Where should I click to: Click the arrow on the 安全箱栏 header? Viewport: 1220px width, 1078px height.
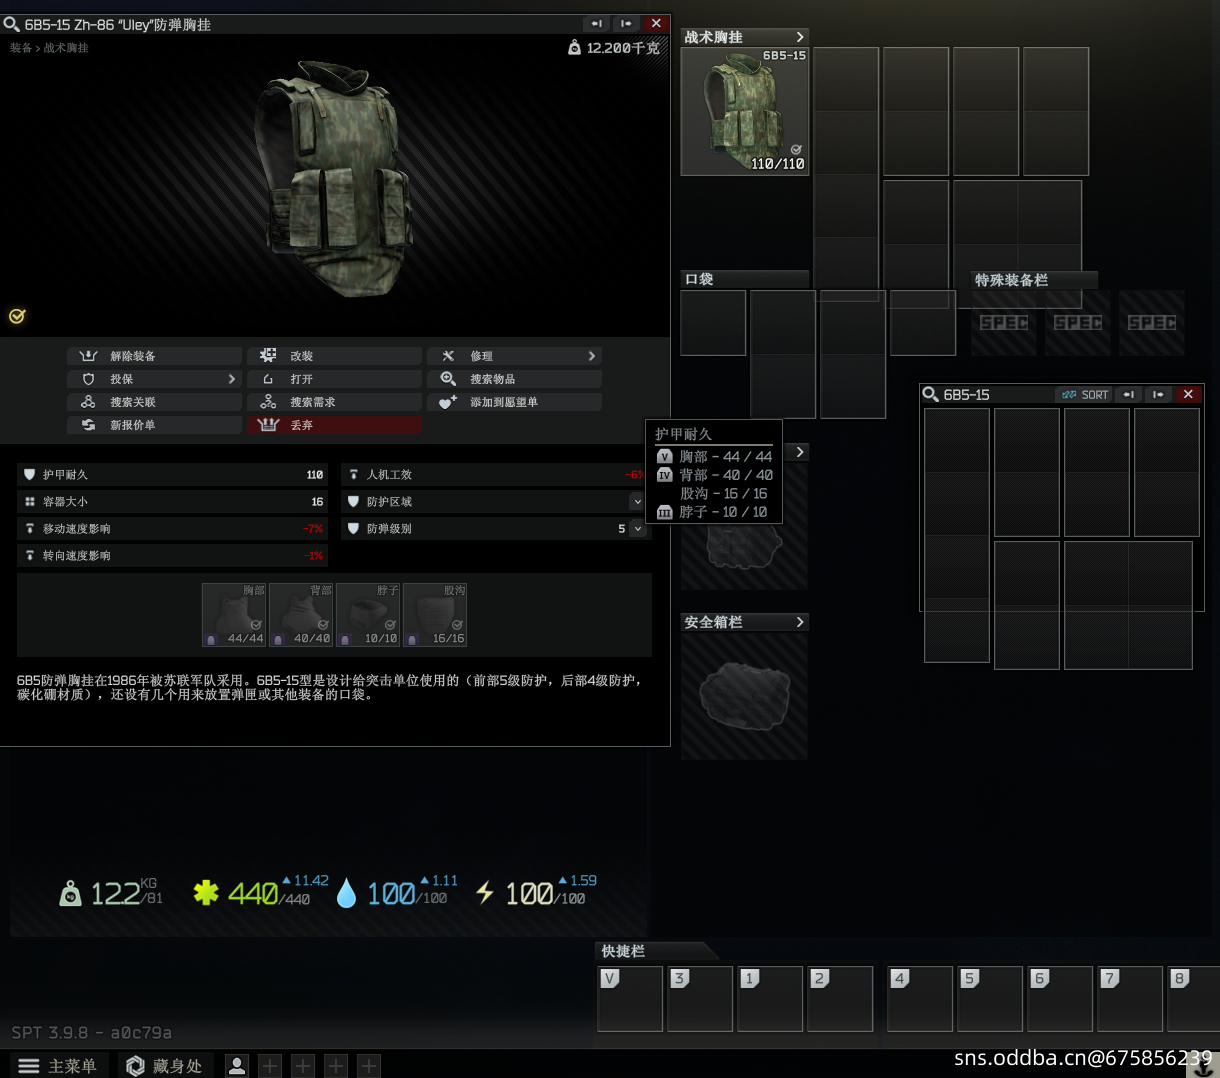tap(799, 622)
